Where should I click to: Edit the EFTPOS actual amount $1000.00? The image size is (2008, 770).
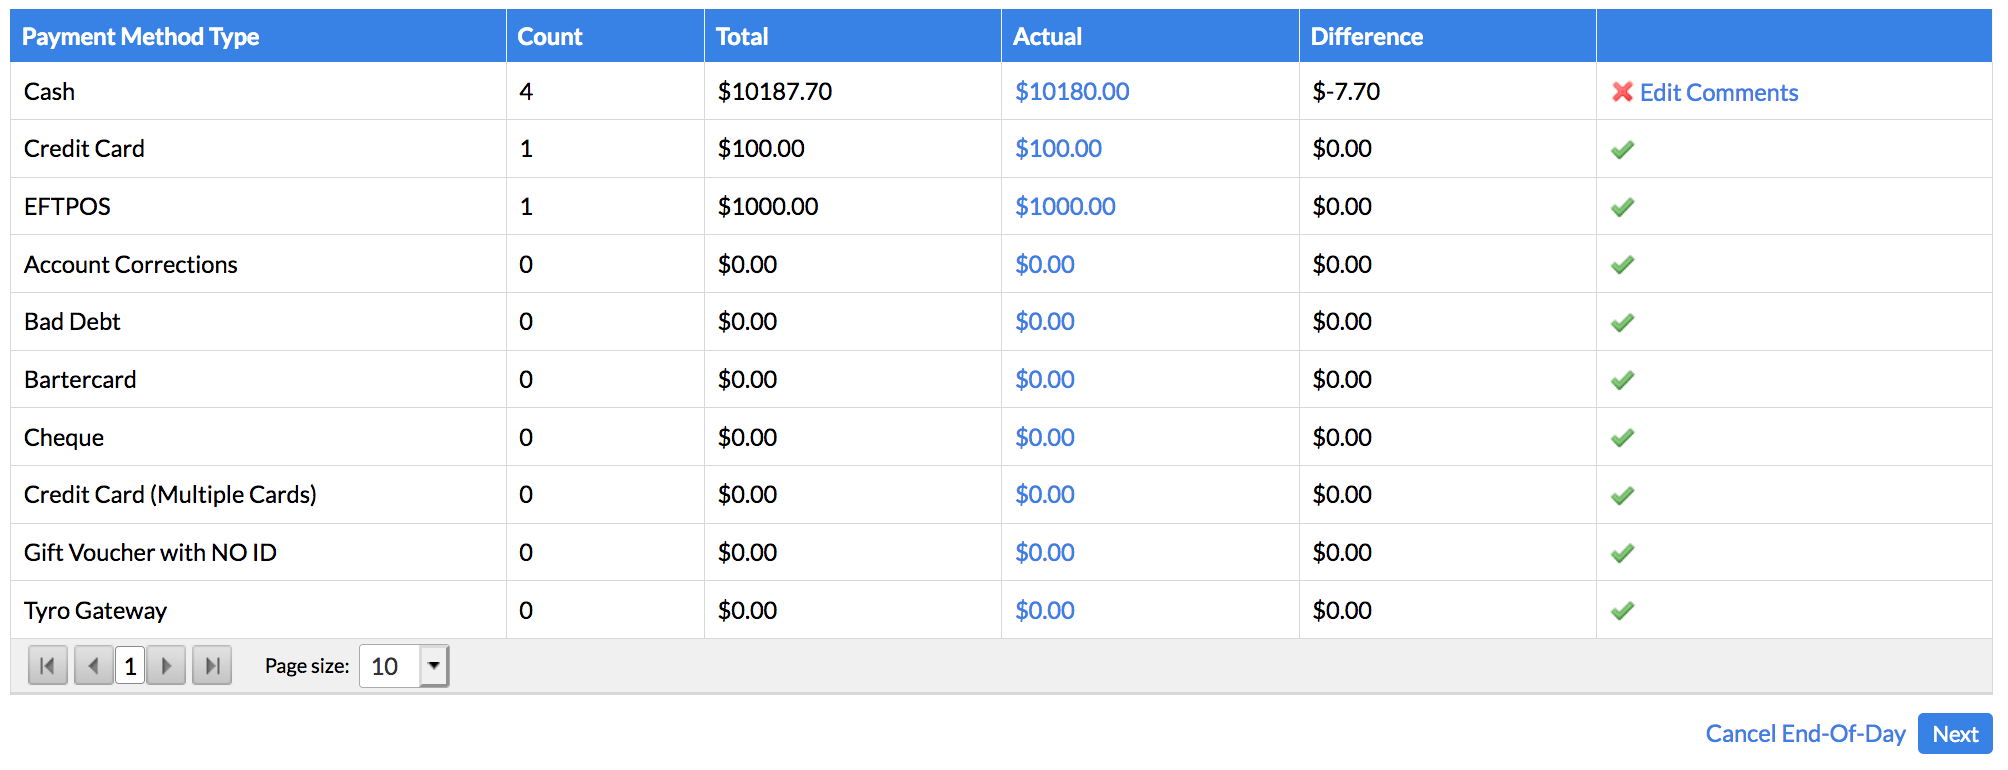[1065, 207]
